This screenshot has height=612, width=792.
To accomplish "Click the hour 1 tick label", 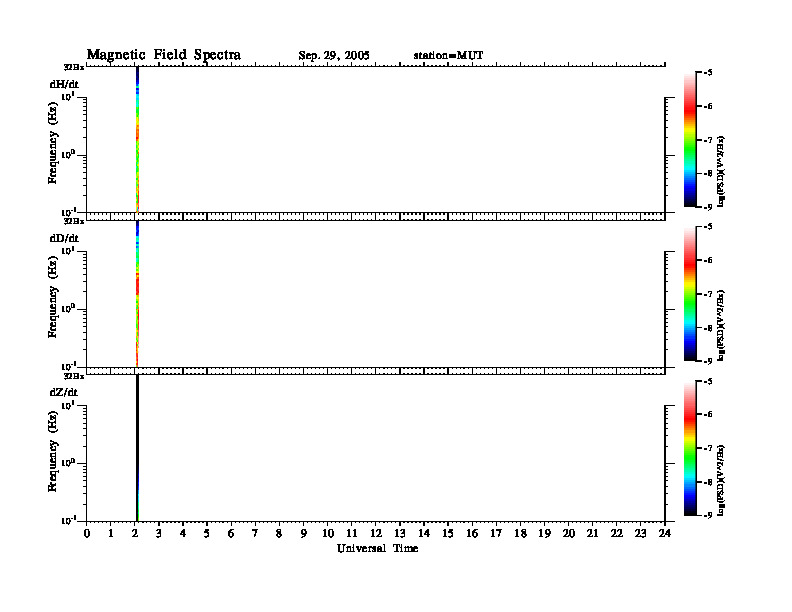I will [111, 533].
